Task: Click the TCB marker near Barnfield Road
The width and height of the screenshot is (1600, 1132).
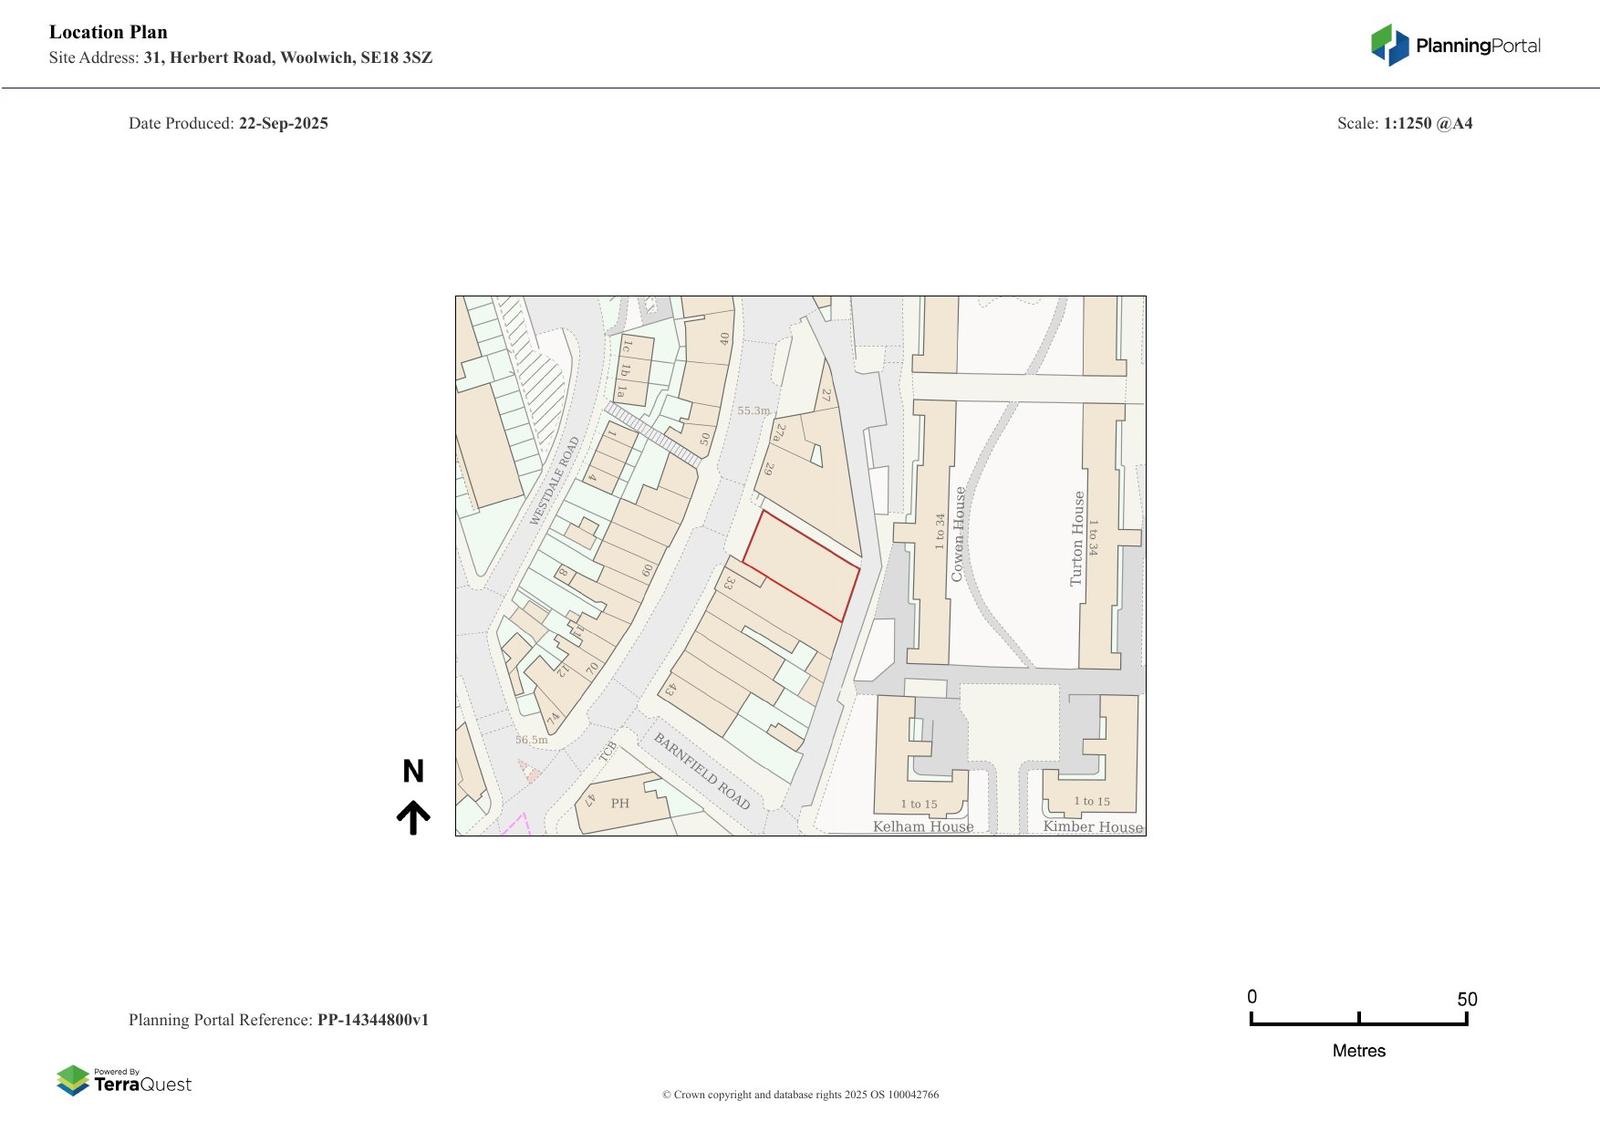Action: [608, 751]
